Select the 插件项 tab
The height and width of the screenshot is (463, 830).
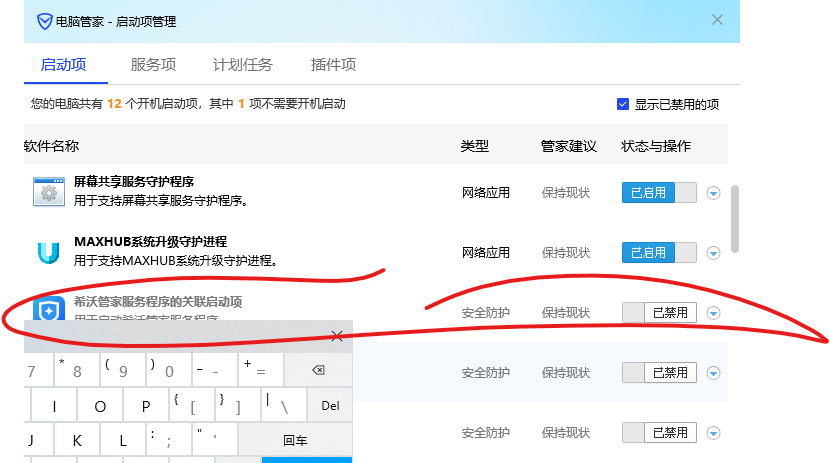[x=333, y=65]
